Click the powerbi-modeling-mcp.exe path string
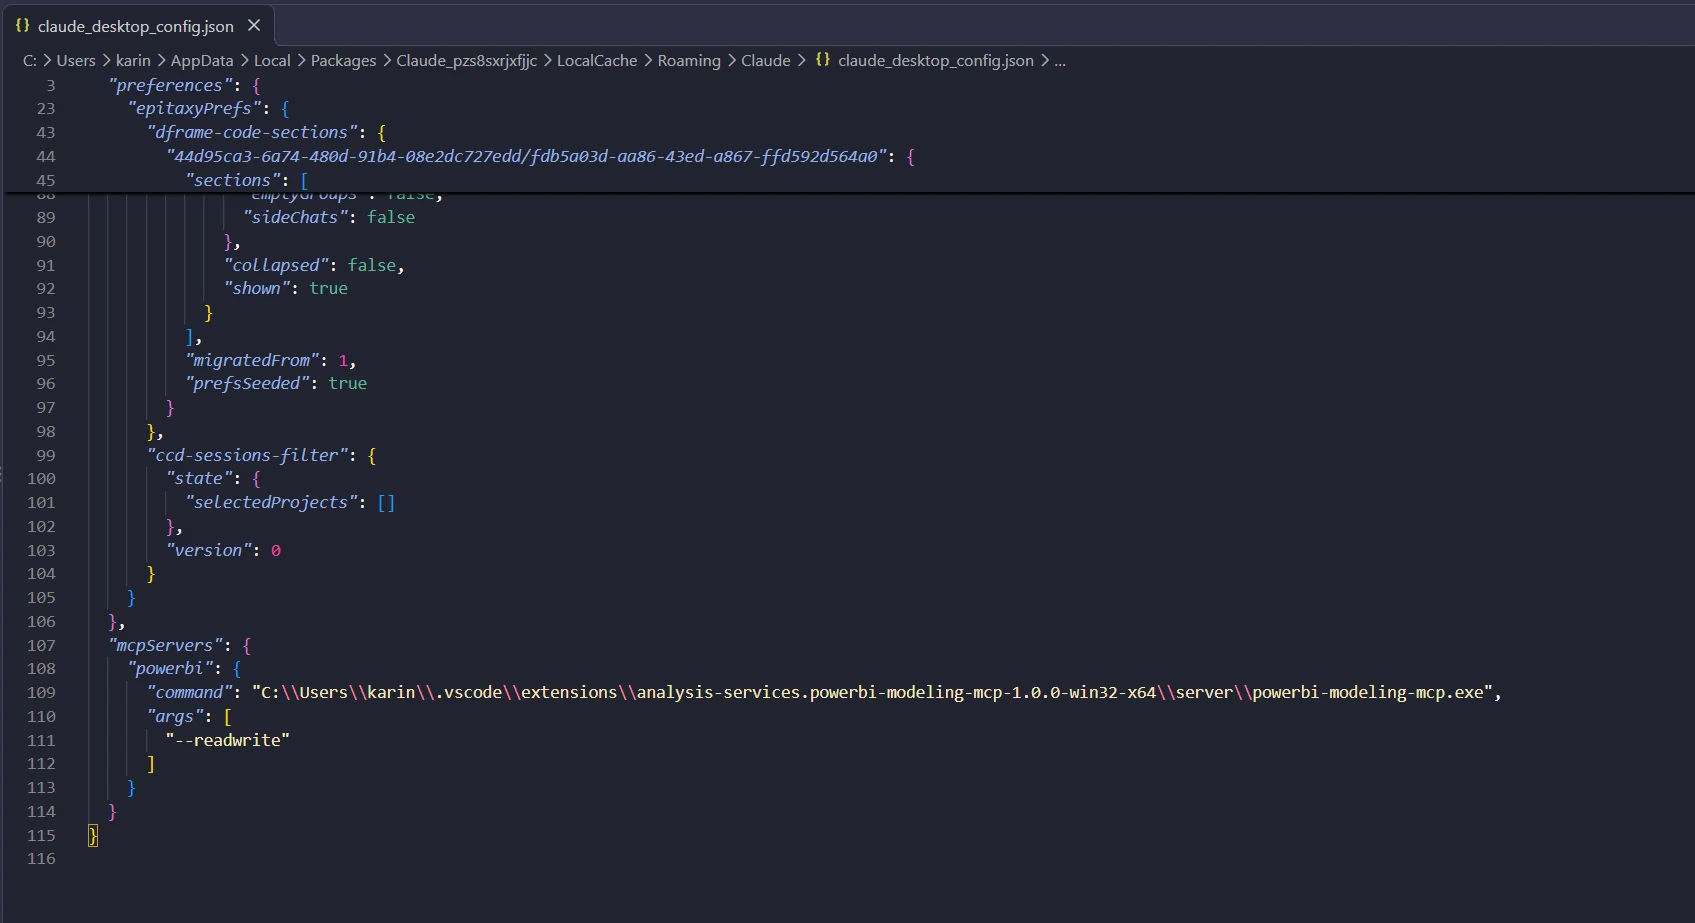Screen dimensions: 1695x923 (872, 692)
